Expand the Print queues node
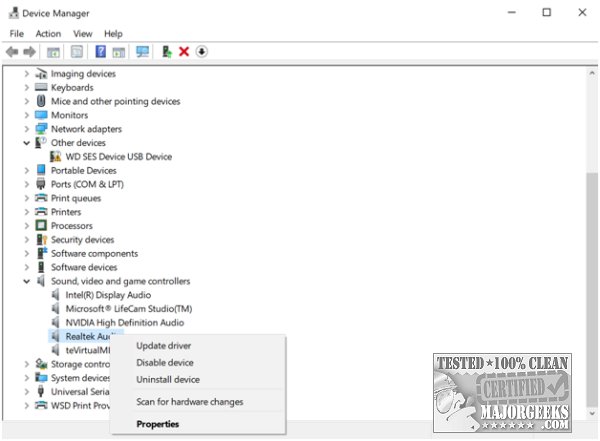The height and width of the screenshot is (441, 600). tap(26, 198)
